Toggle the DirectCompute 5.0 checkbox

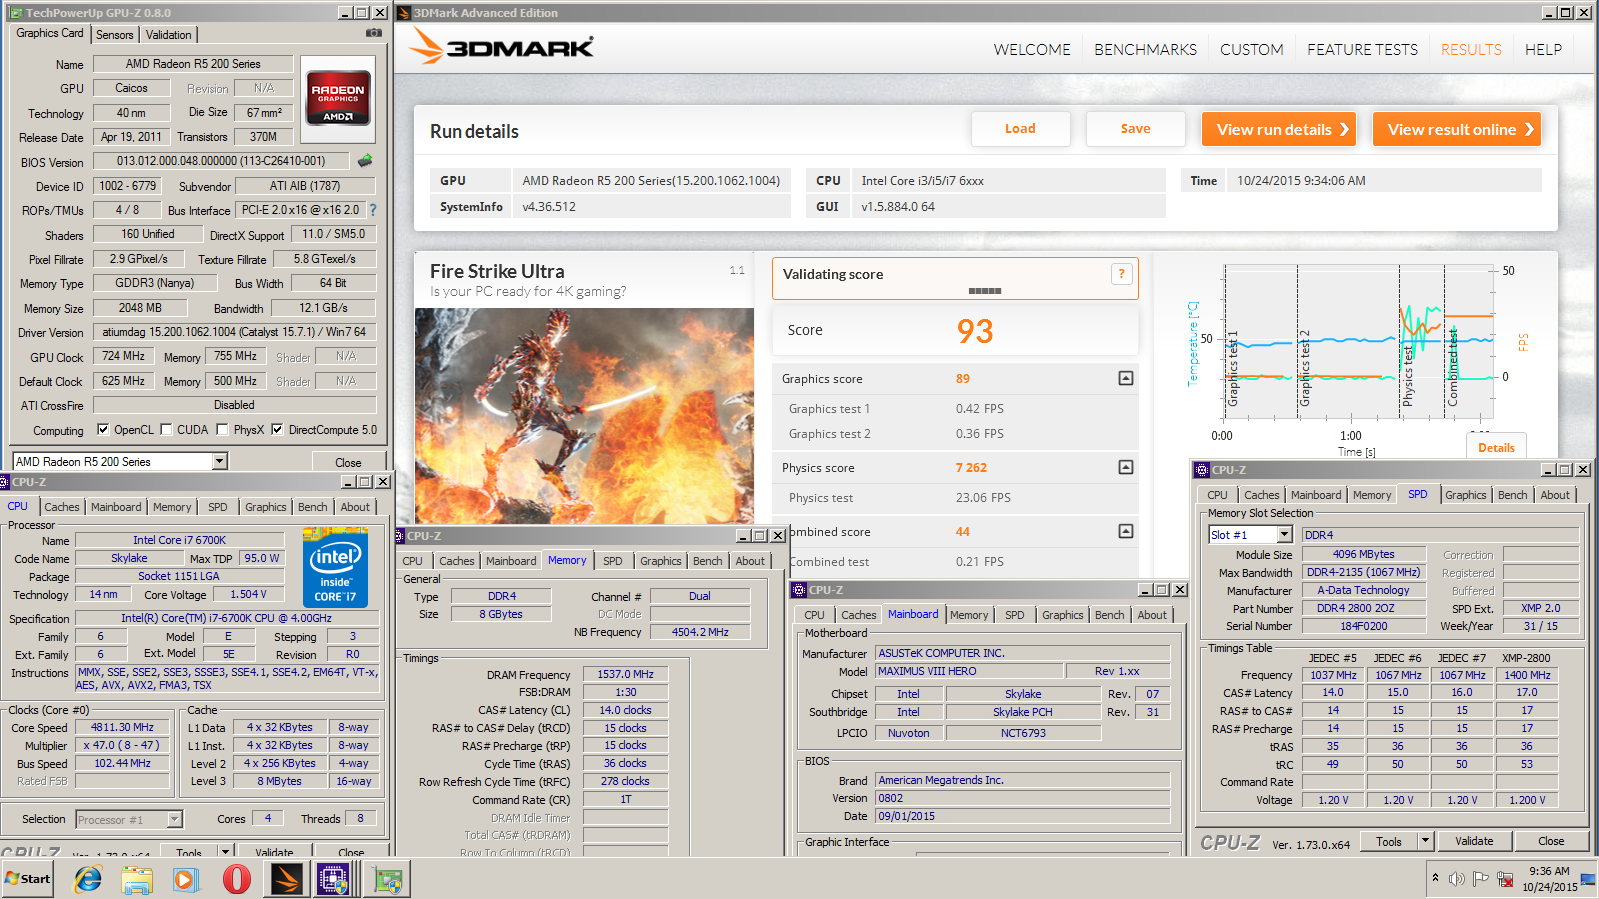pos(277,430)
